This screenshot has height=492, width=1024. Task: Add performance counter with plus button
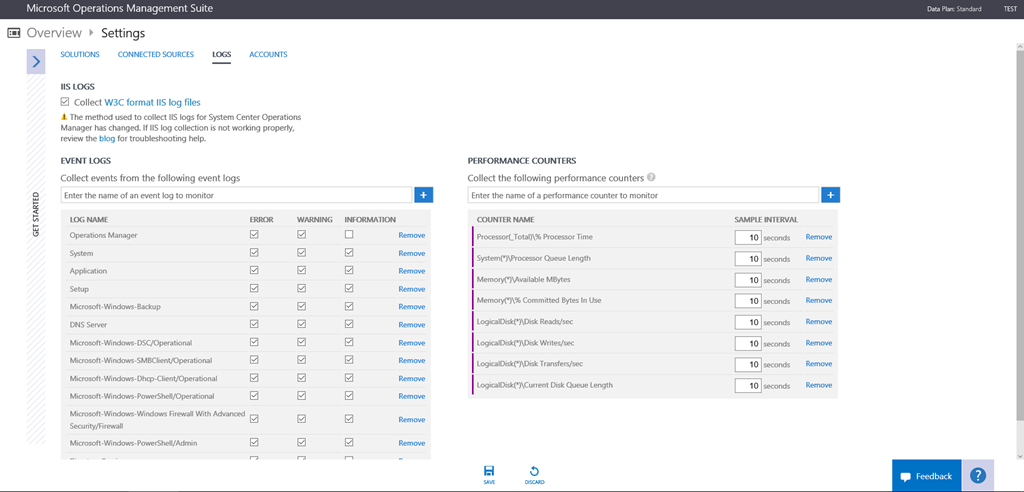click(830, 195)
